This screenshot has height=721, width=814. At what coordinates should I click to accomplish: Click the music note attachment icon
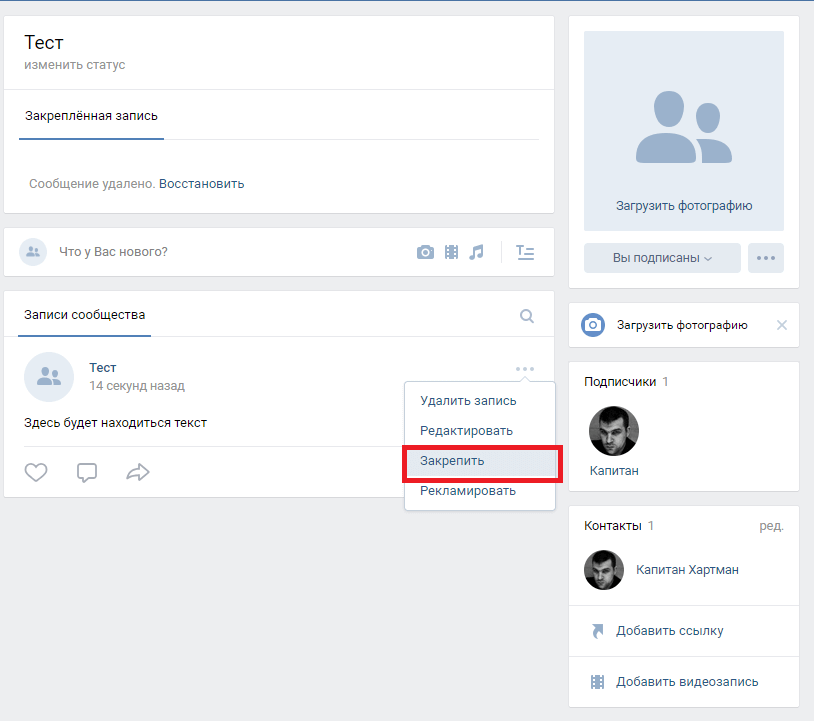click(x=477, y=252)
